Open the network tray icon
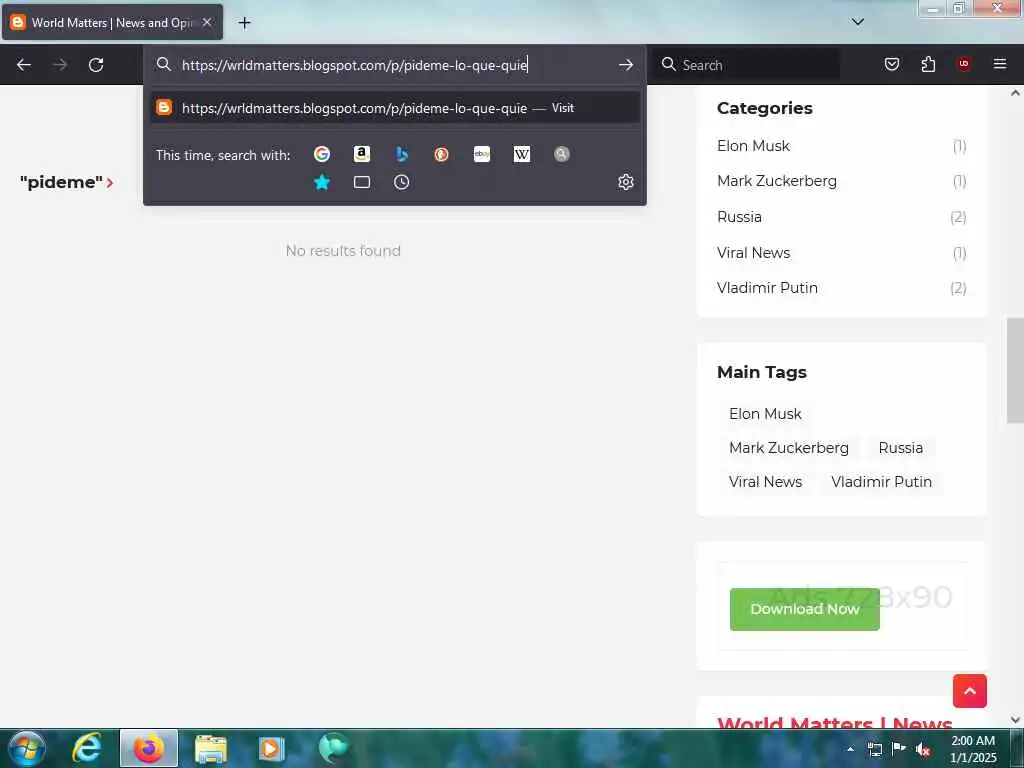1024x768 pixels. coord(874,749)
